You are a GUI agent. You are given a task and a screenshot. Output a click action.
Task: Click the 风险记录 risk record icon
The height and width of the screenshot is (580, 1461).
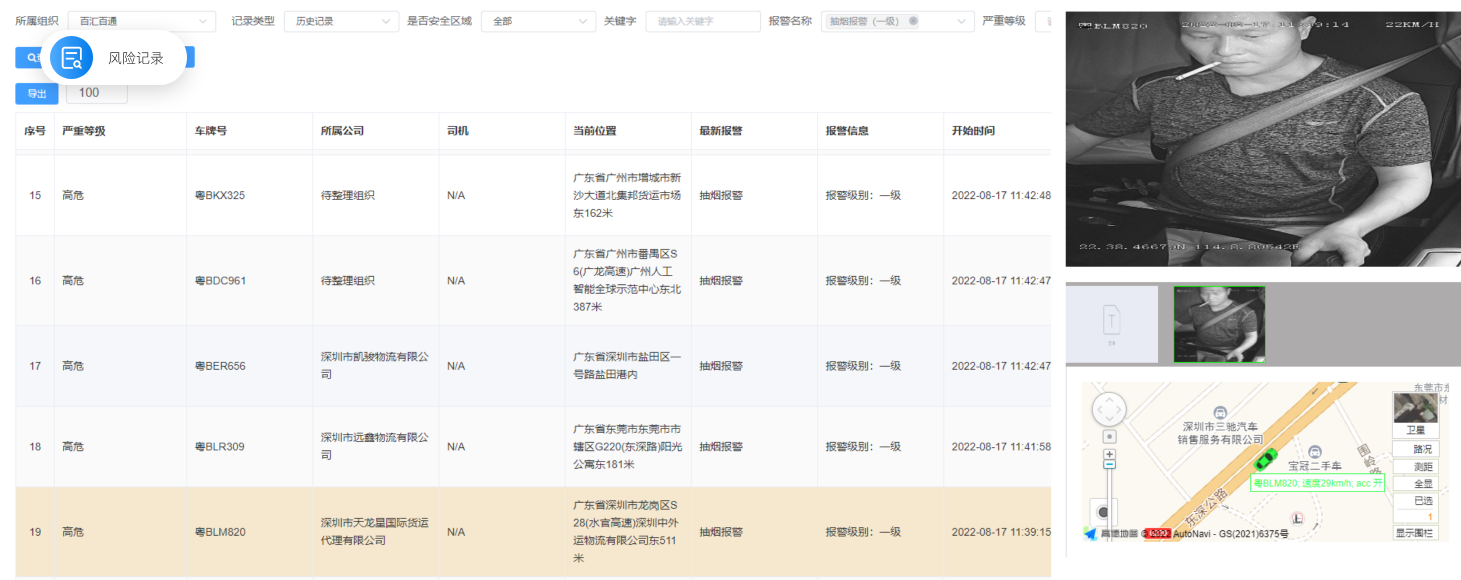(x=71, y=58)
